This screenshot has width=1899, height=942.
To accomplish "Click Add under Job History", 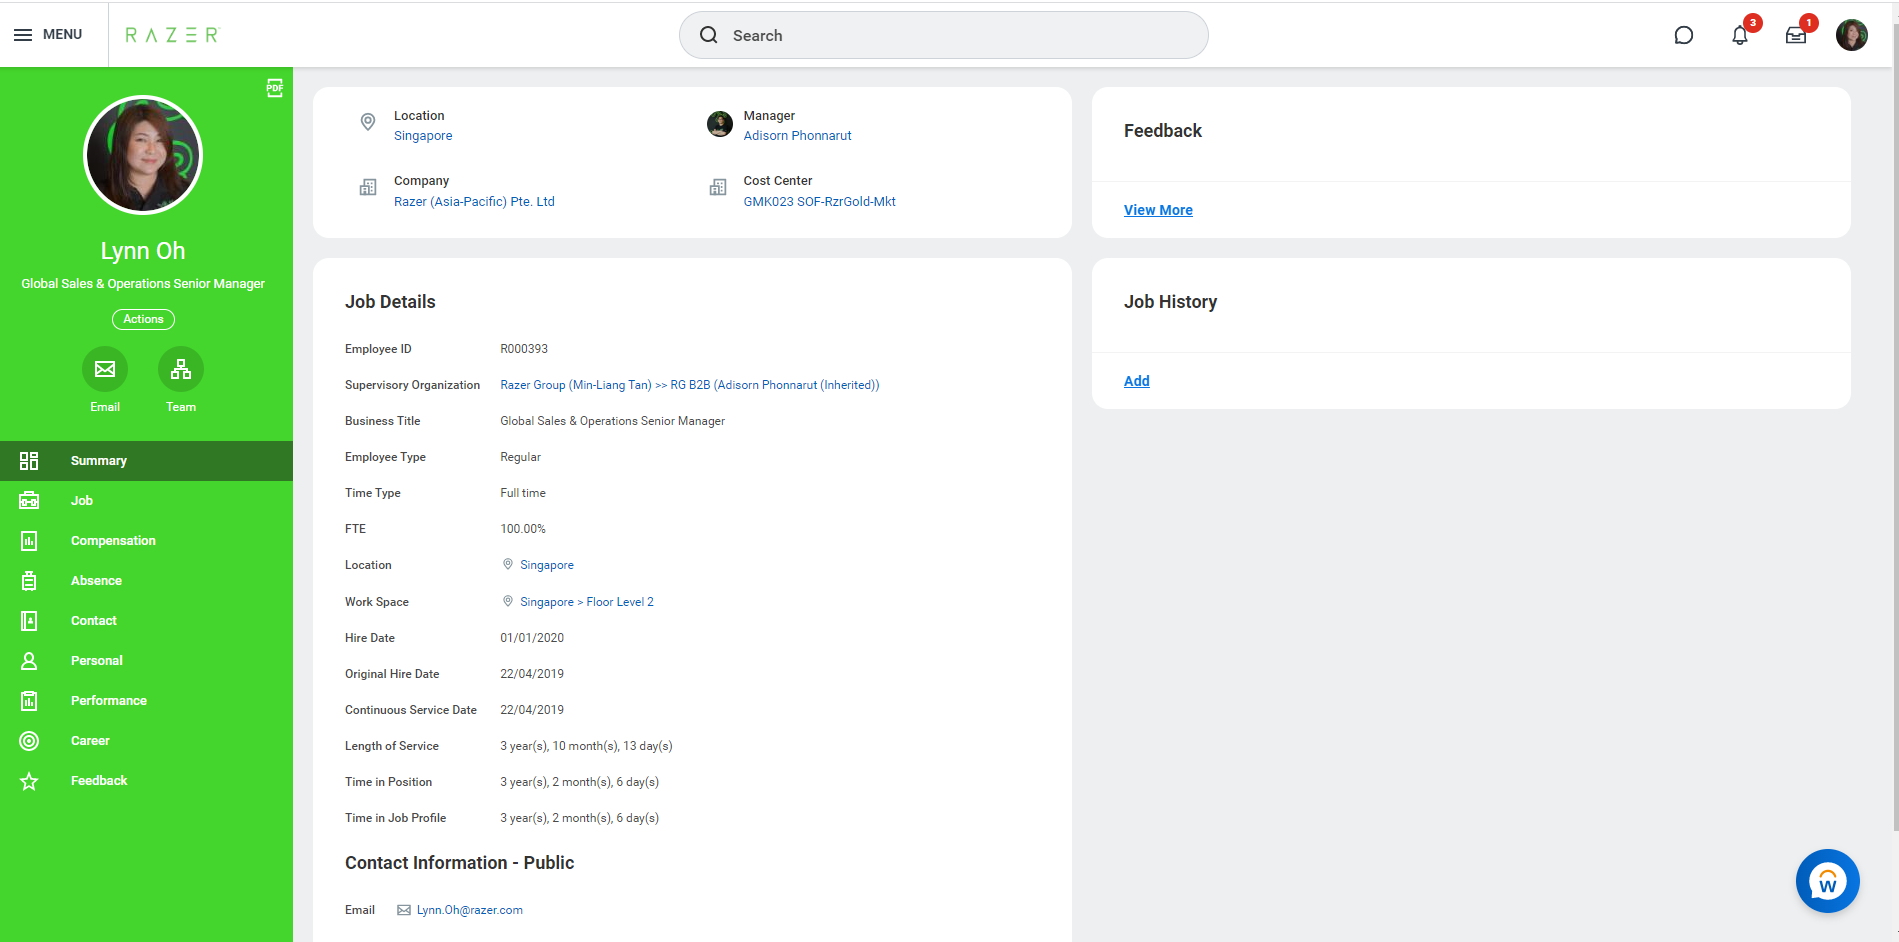I will click(x=1137, y=381).
